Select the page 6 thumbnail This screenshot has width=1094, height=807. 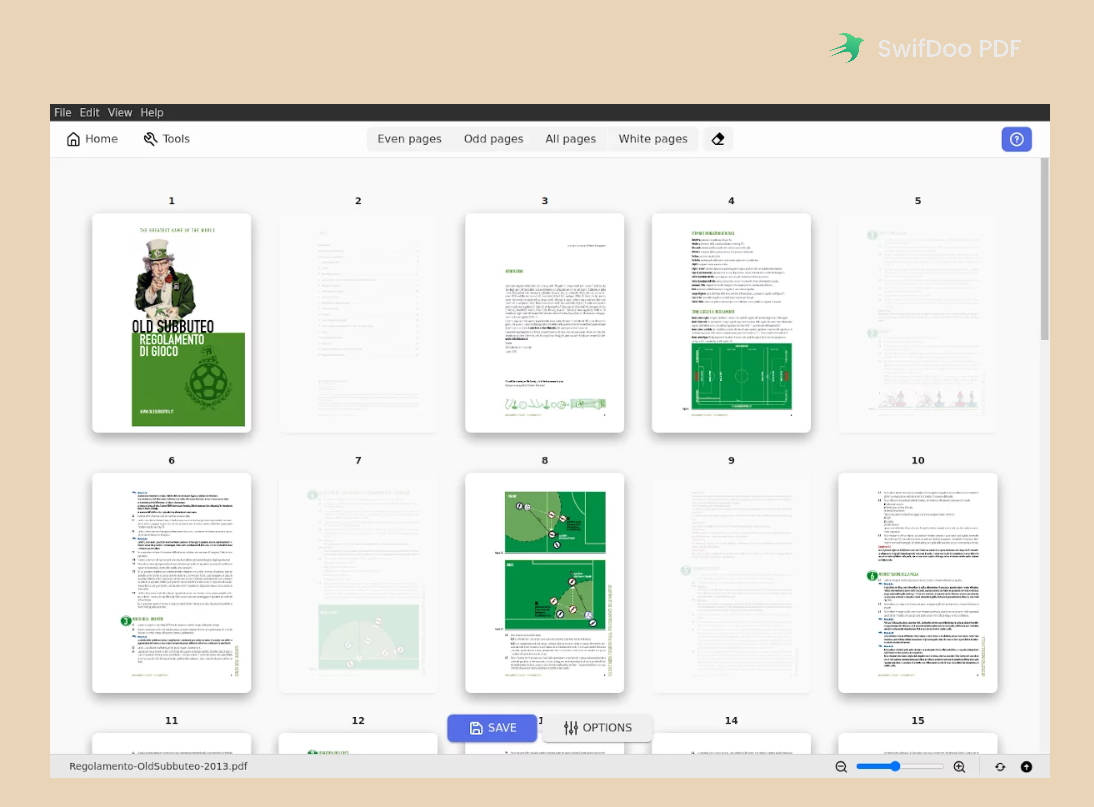click(172, 583)
